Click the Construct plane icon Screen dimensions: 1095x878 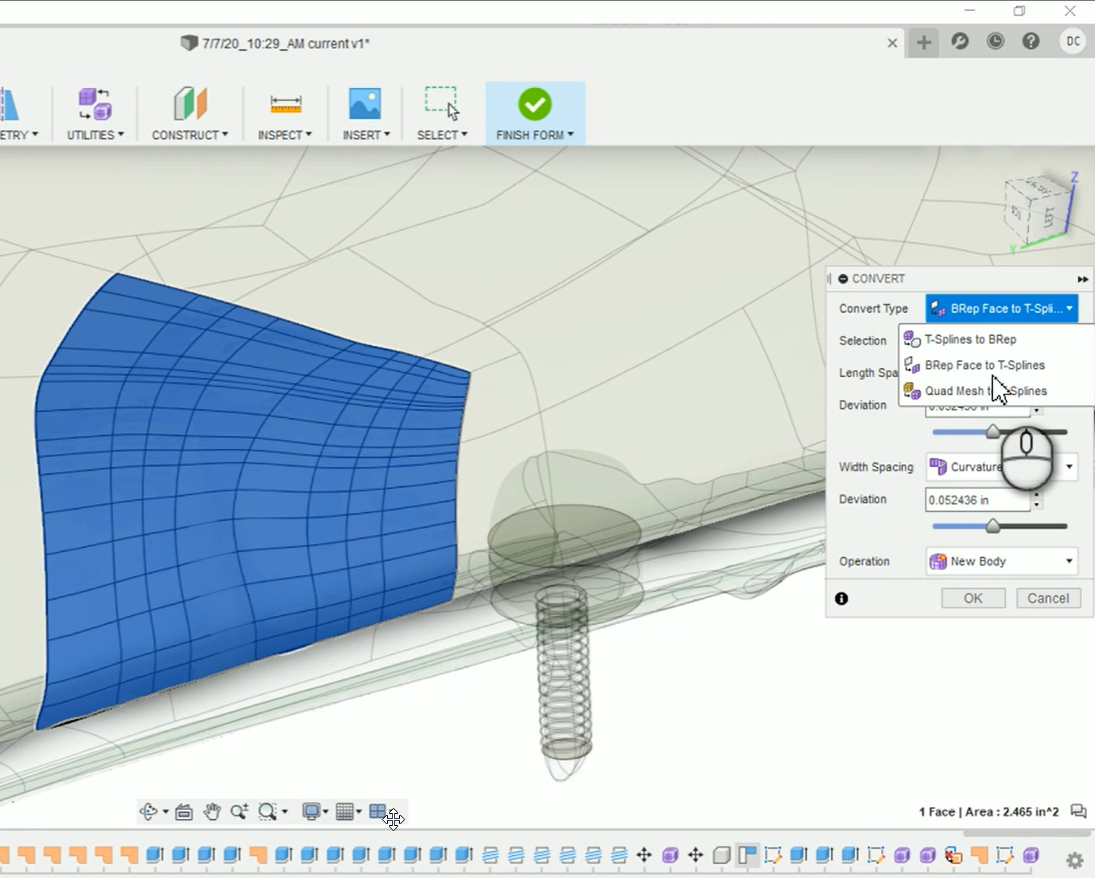189,104
